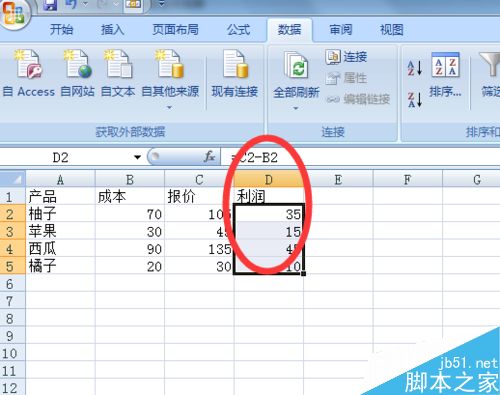The image size is (500, 395).
Task: Click cell containing 产品
Action: [x=60, y=197]
